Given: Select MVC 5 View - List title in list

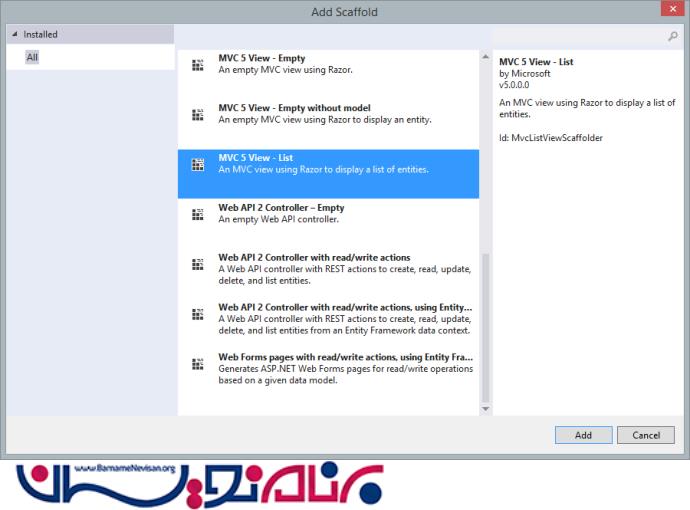Looking at the screenshot, I should click(255, 158).
